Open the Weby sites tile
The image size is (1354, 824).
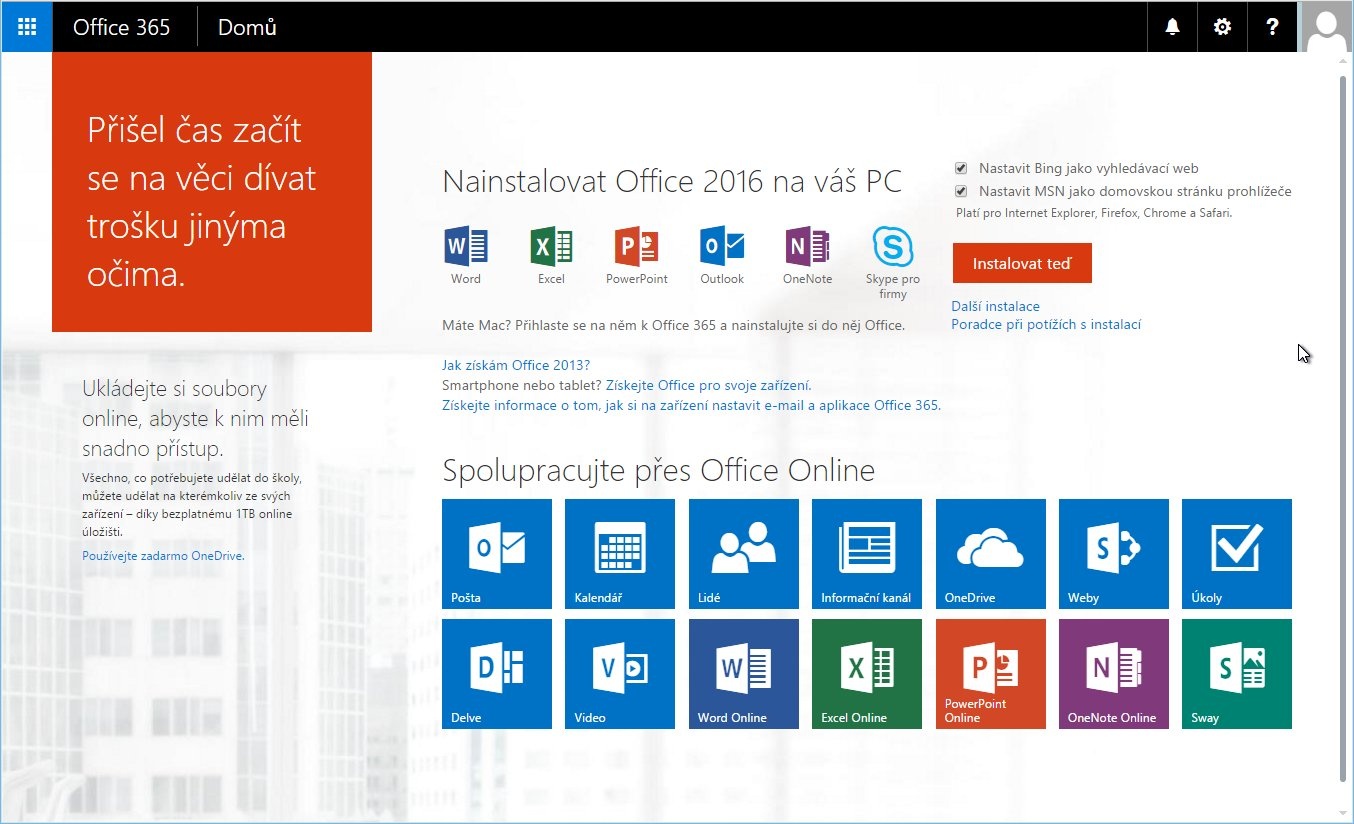(x=1114, y=554)
